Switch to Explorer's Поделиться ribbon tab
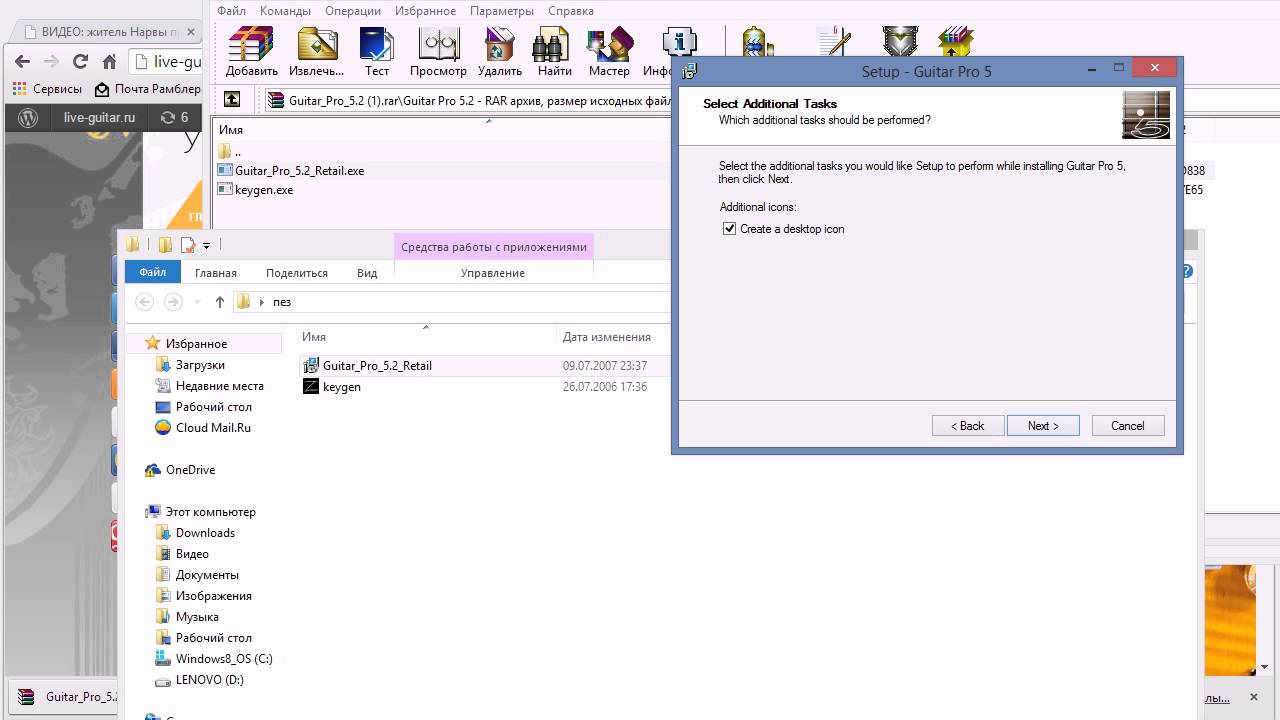Screen dimensions: 1280x720 pos(297,273)
